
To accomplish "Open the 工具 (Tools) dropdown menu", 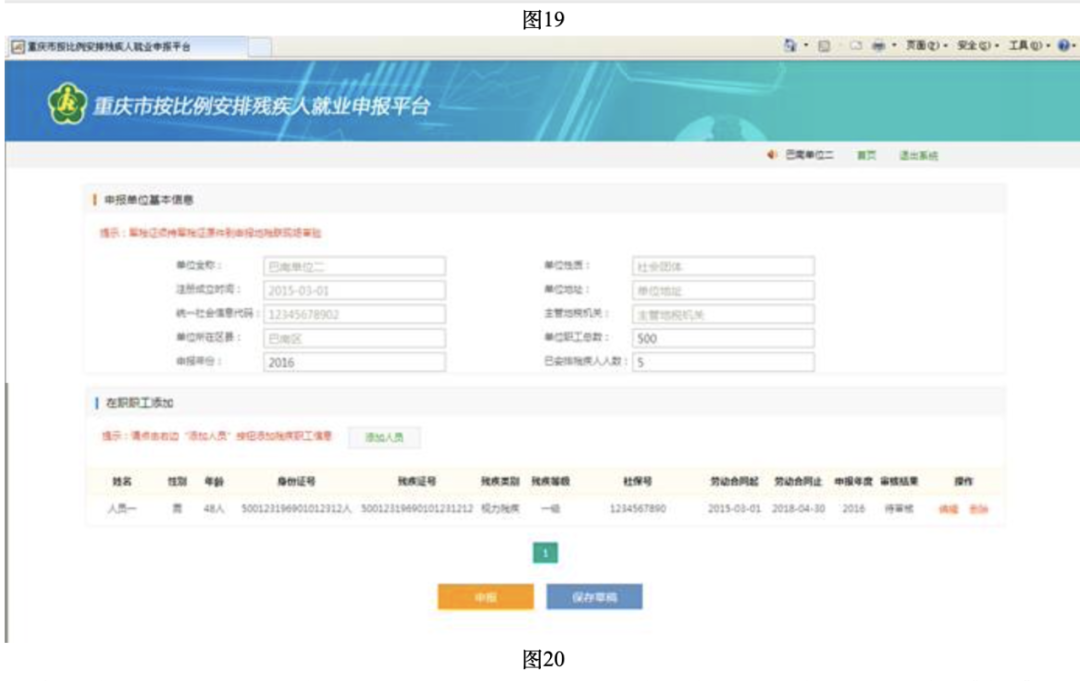I will tap(1027, 46).
